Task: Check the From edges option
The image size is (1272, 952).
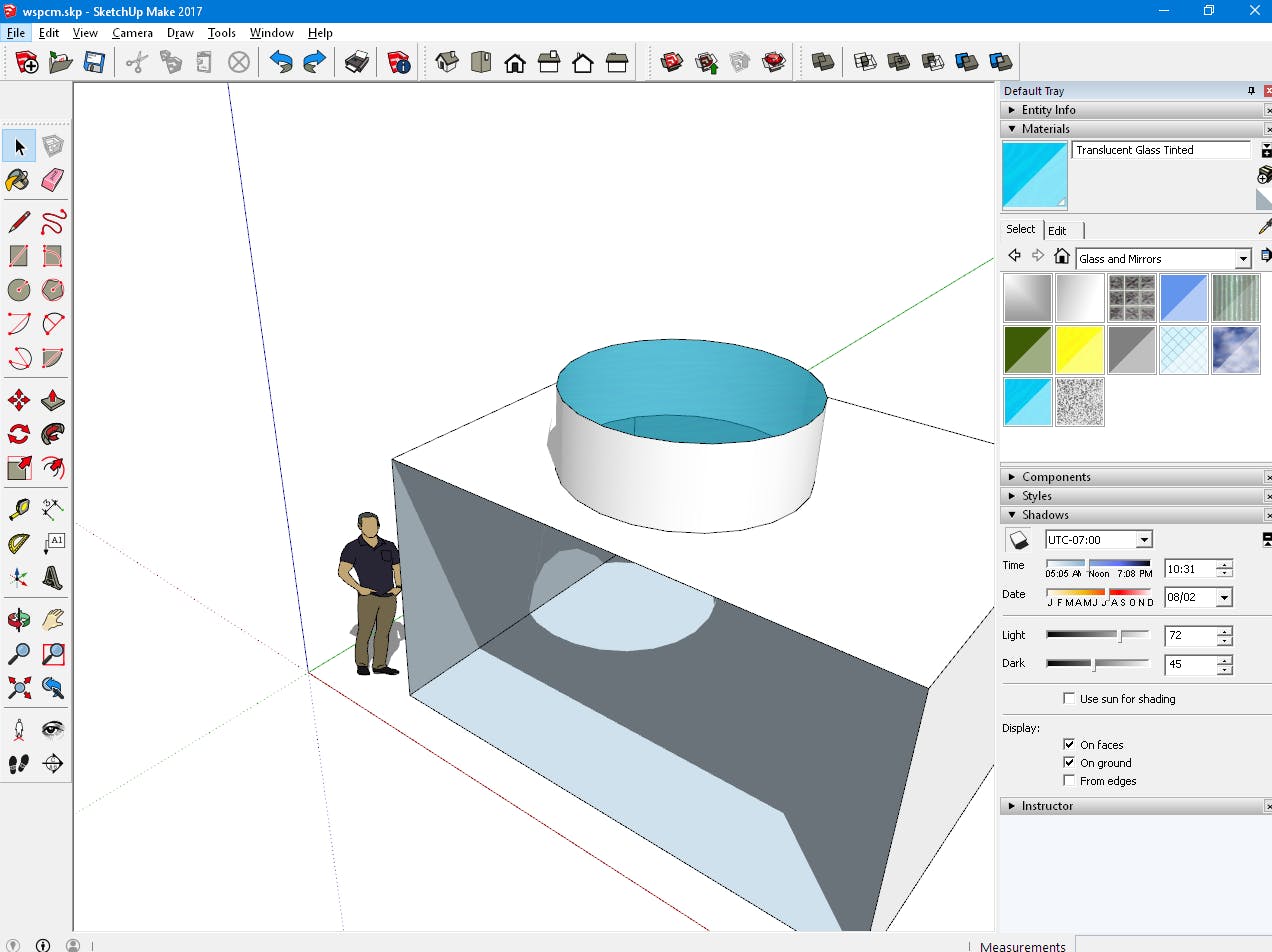Action: tap(1069, 781)
